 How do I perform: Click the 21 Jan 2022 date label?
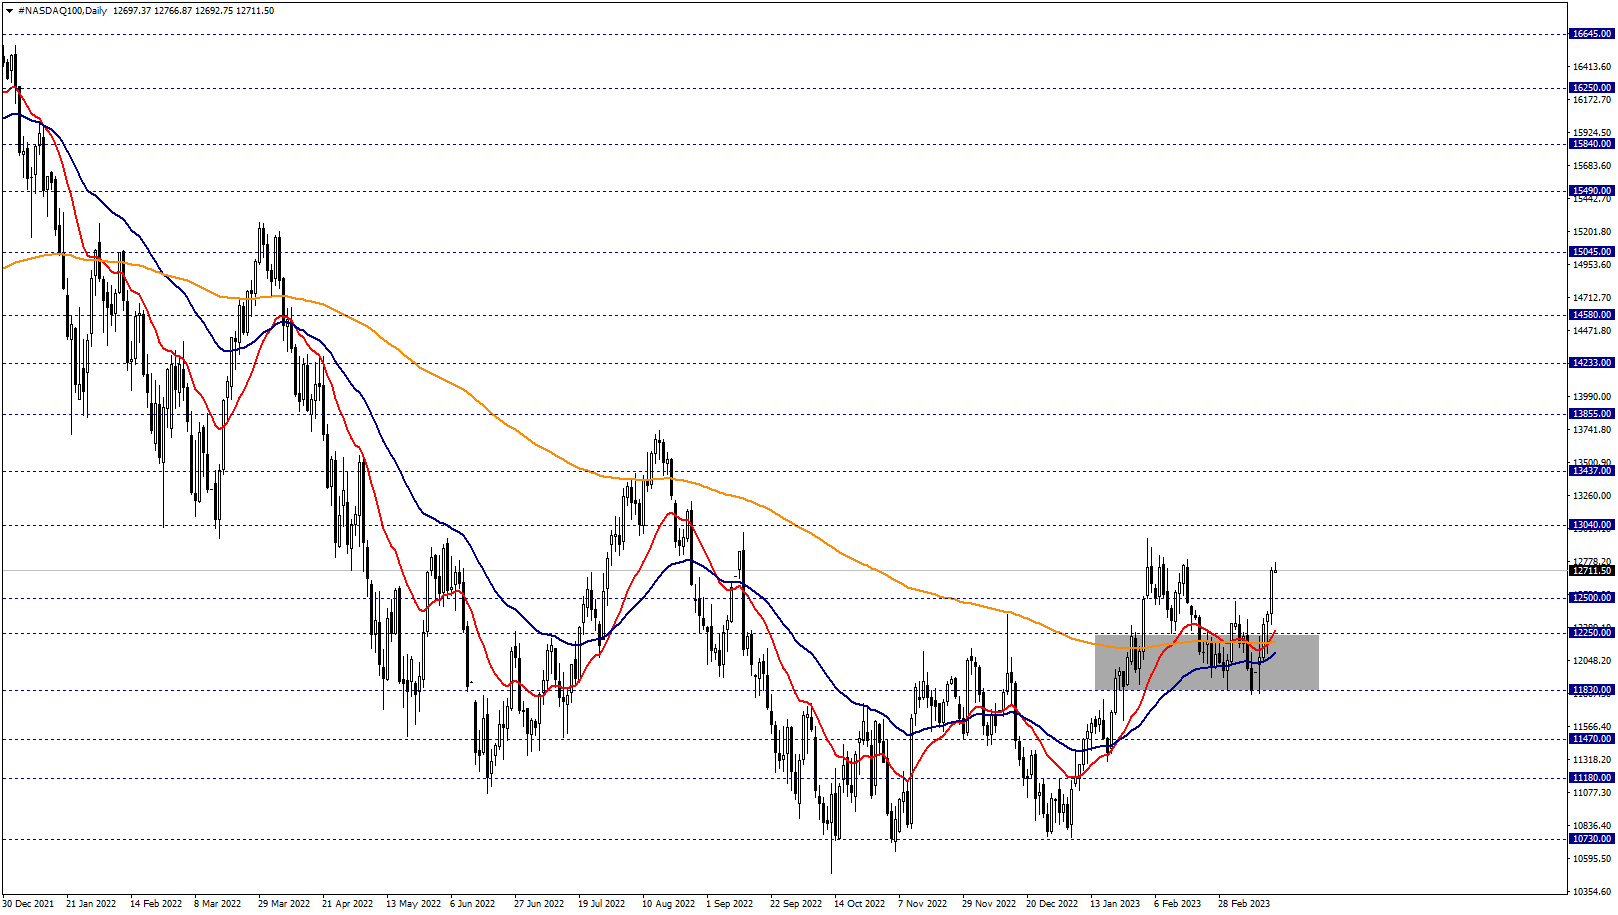click(91, 904)
